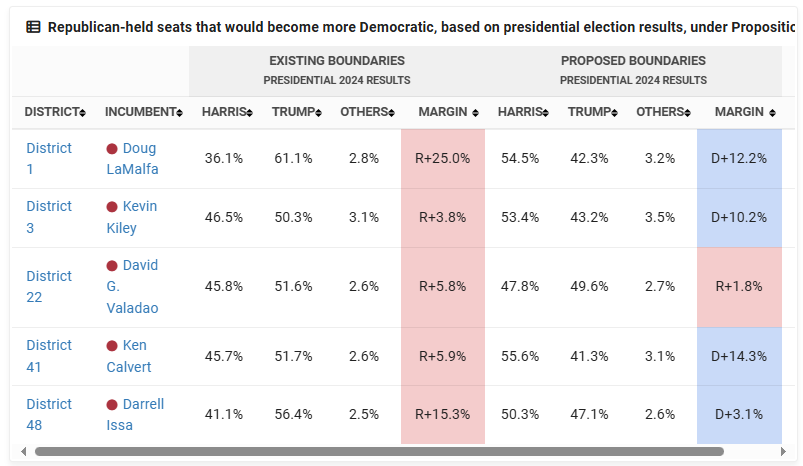
Task: Click the red party dot beside David G. Valadao
Action: click(112, 266)
